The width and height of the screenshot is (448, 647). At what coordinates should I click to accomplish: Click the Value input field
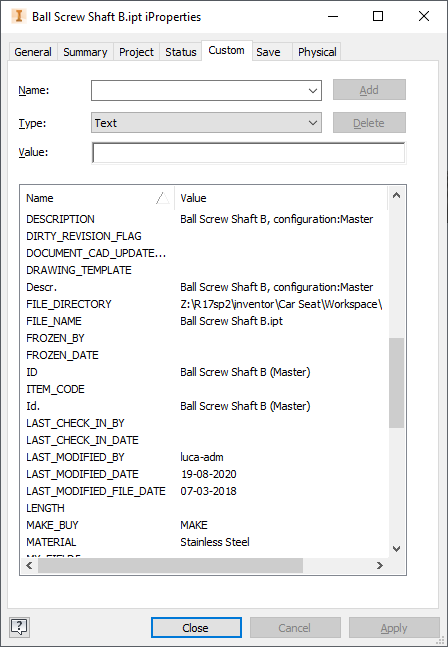(248, 153)
